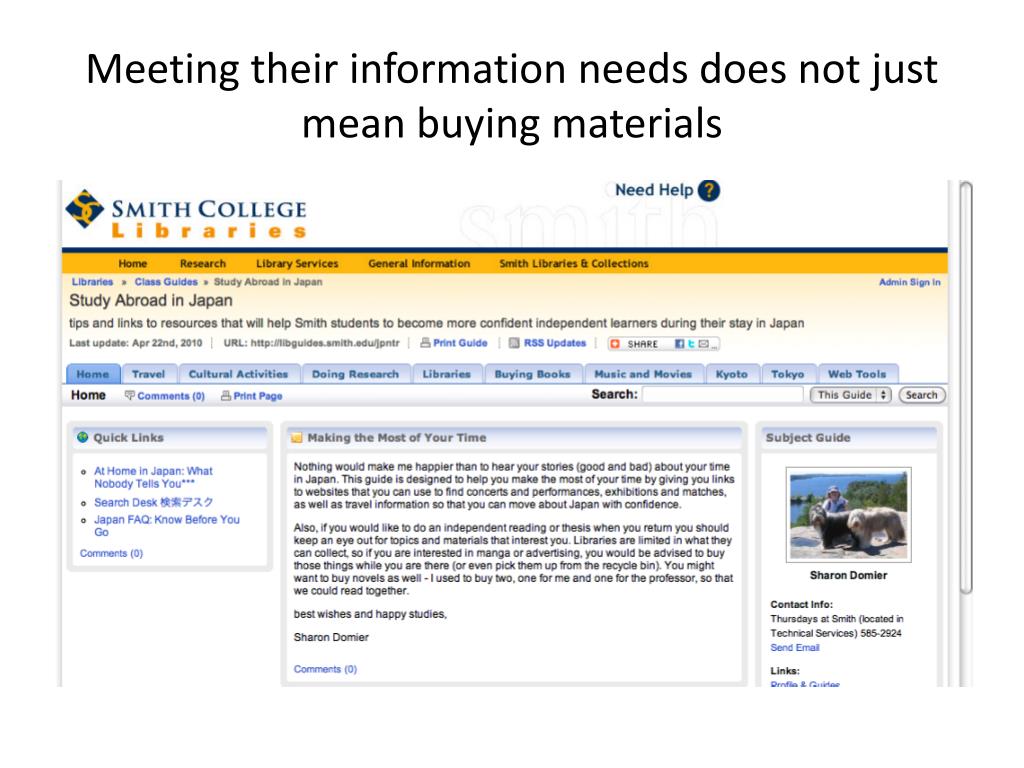
Task: Click the RSS Updates feed icon
Action: coord(514,343)
